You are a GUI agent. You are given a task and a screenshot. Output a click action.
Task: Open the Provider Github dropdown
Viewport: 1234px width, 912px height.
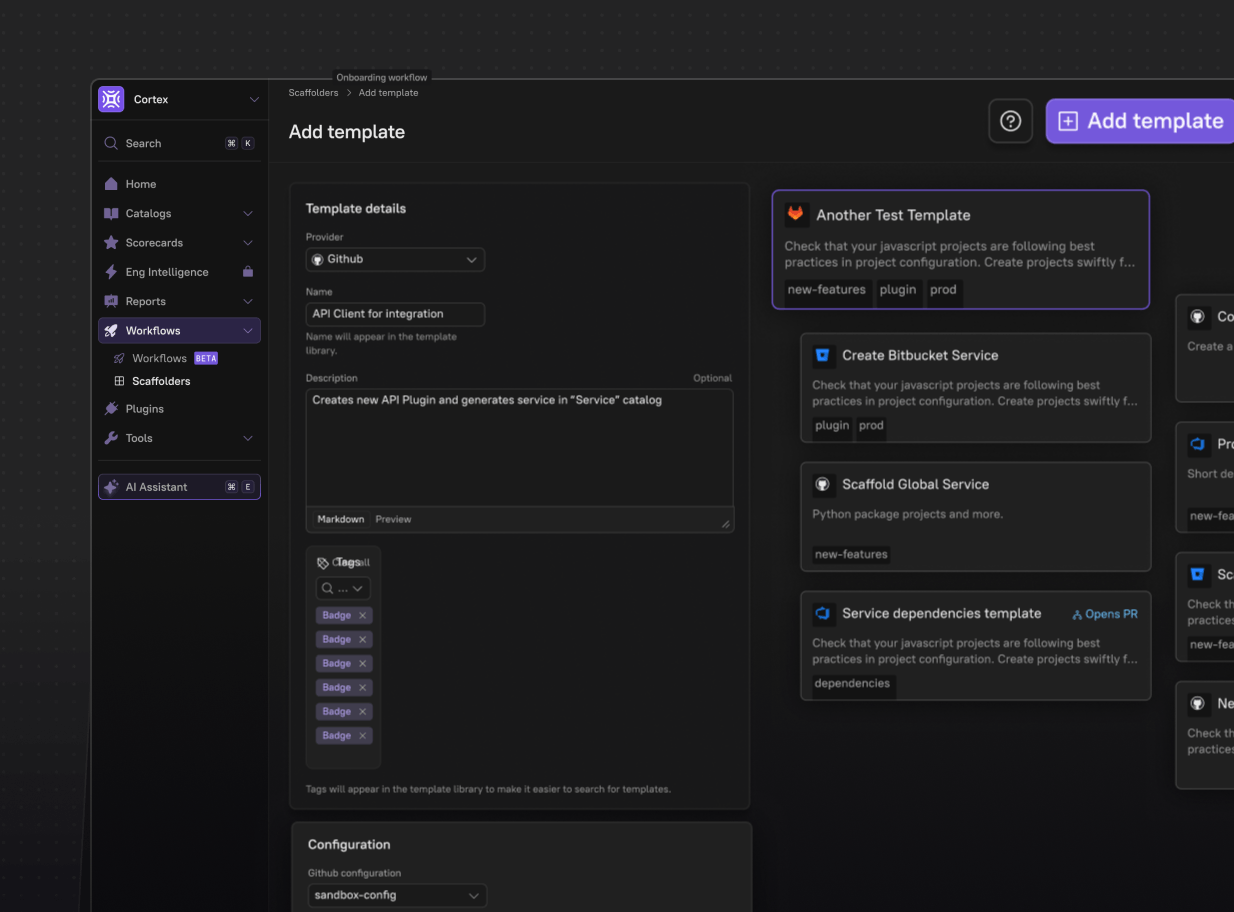395,260
